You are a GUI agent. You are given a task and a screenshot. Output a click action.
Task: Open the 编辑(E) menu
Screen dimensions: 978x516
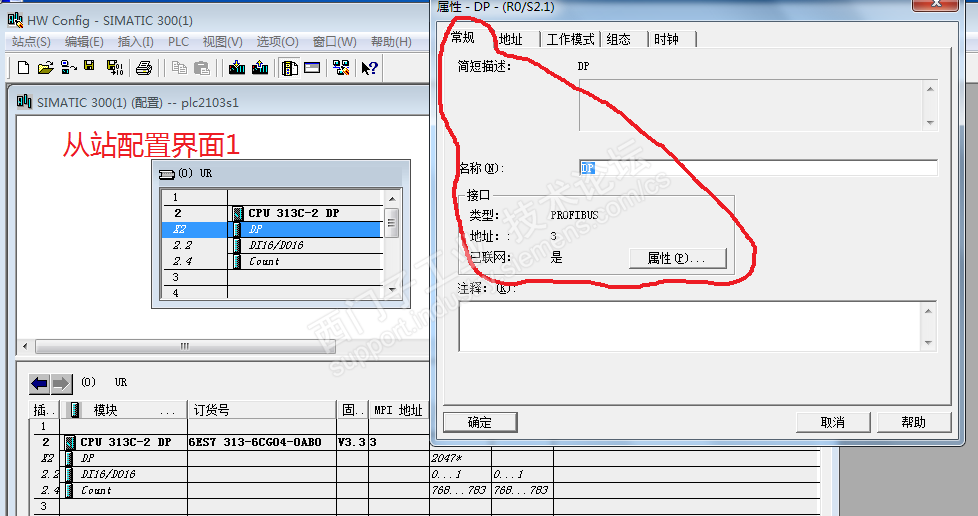(84, 42)
